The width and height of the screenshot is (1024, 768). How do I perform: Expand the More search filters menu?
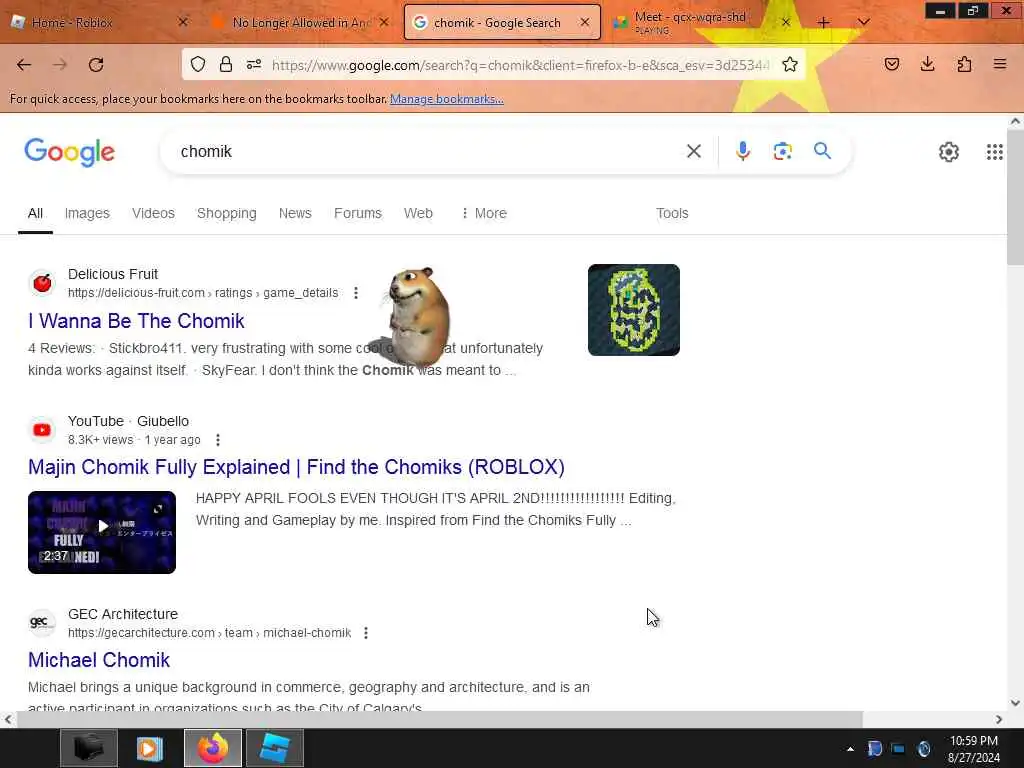coord(483,214)
